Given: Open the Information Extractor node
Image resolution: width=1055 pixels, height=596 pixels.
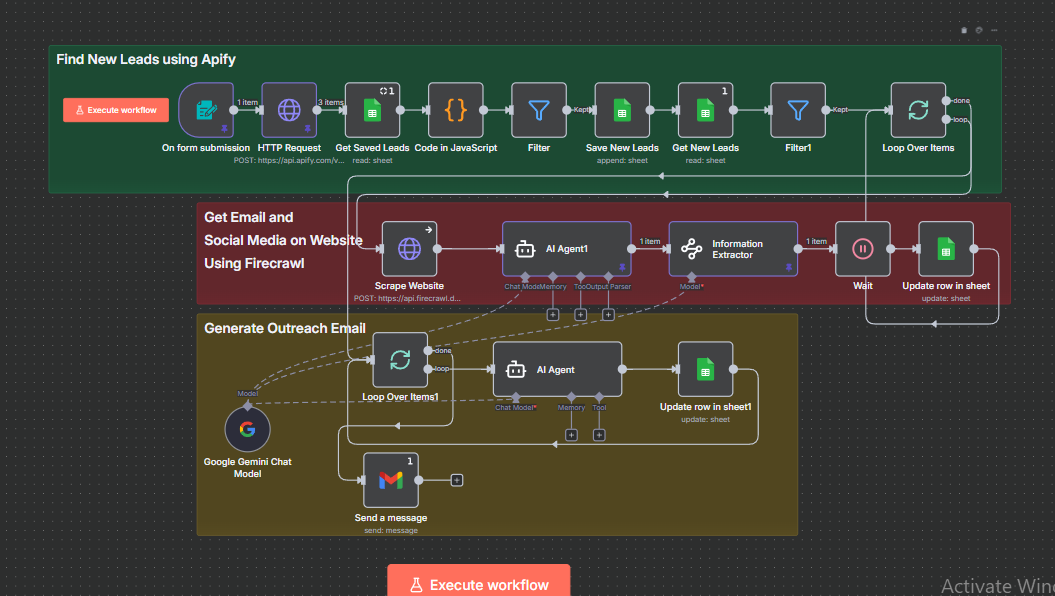Looking at the screenshot, I should [733, 248].
